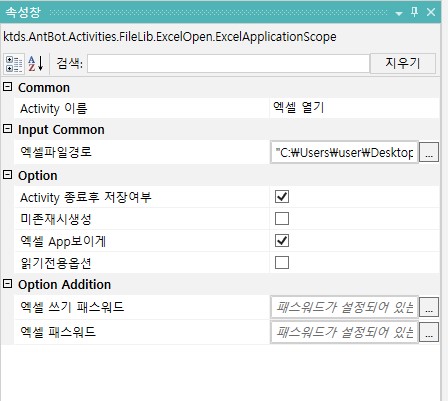Open the panel options dropdown arrow
This screenshot has height=401, width=448.
[x=399, y=13]
